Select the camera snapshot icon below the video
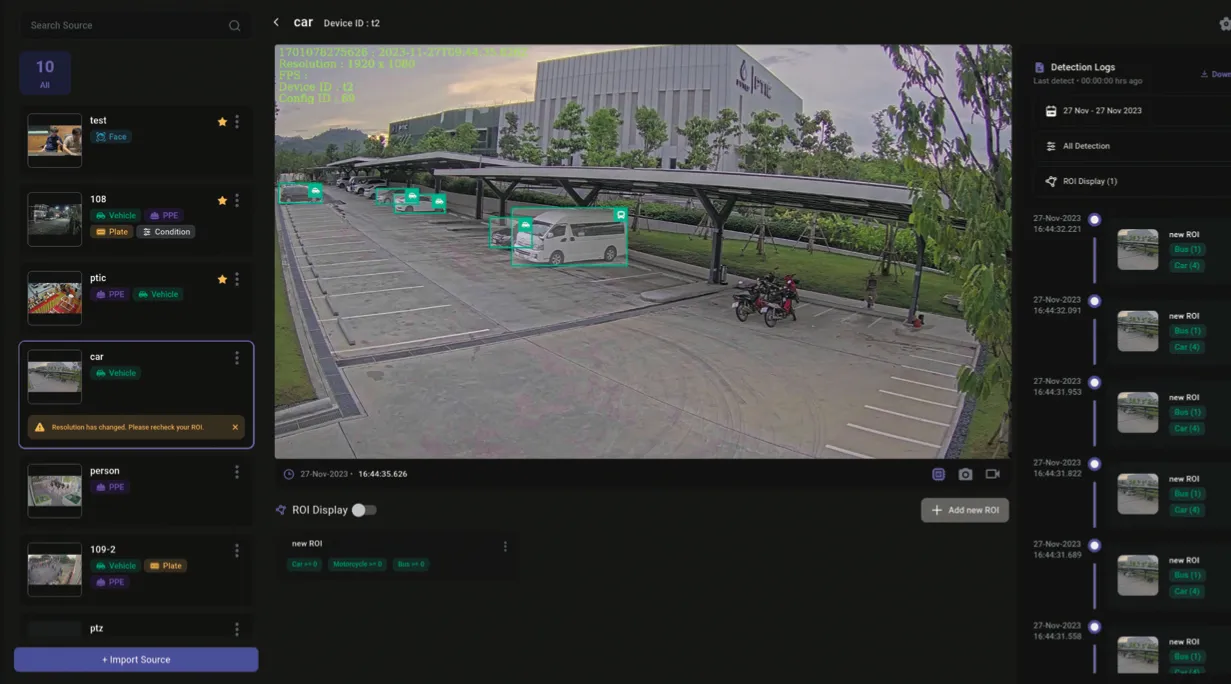The height and width of the screenshot is (684, 1231). 965,474
